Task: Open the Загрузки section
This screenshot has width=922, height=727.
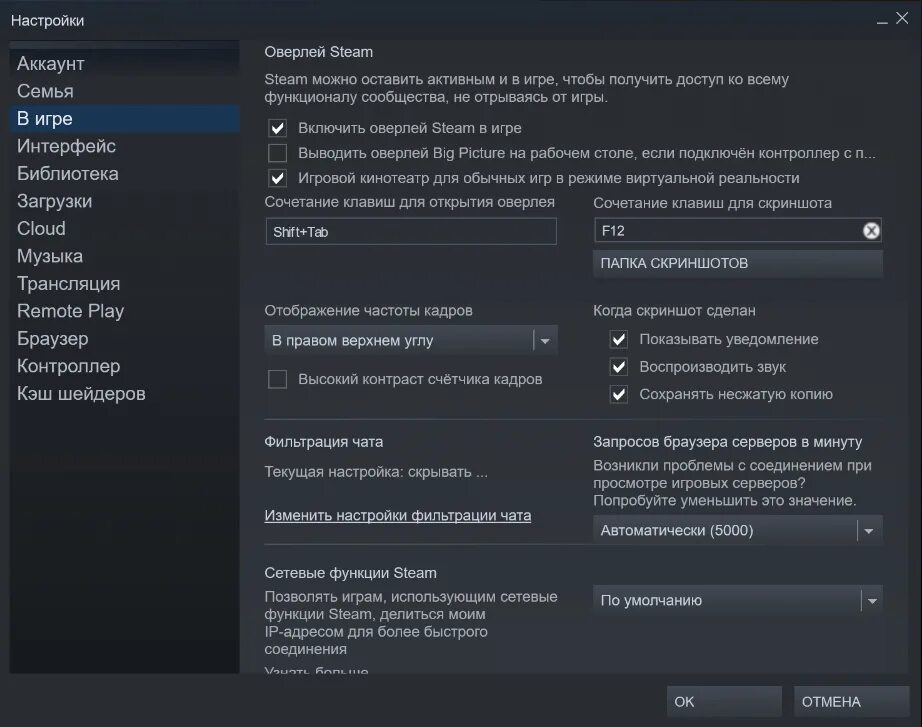Action: click(124, 201)
